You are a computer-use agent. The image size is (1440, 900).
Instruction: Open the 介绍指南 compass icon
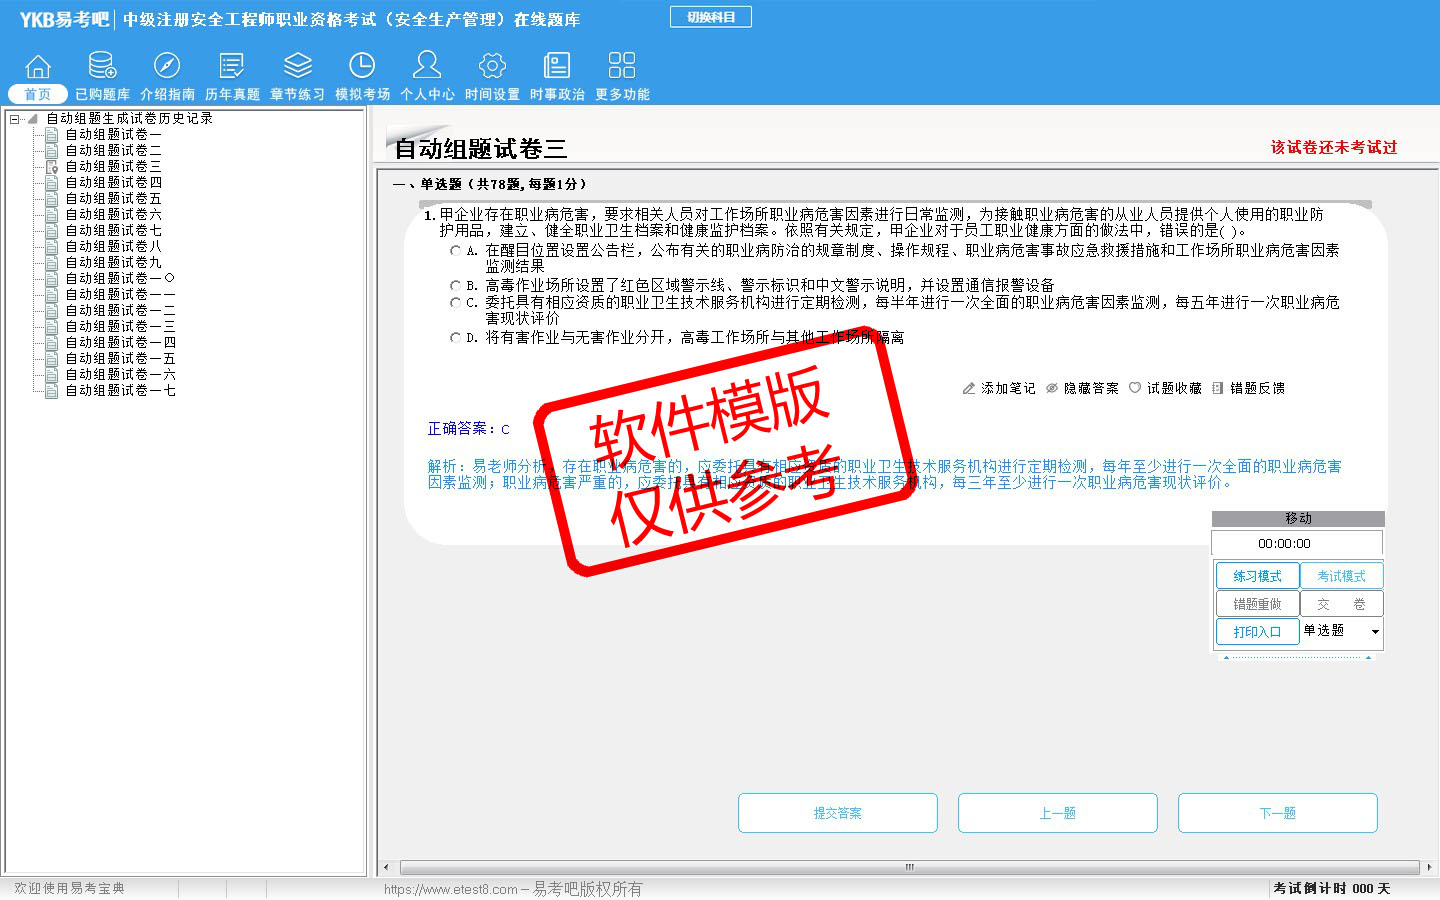tap(167, 67)
